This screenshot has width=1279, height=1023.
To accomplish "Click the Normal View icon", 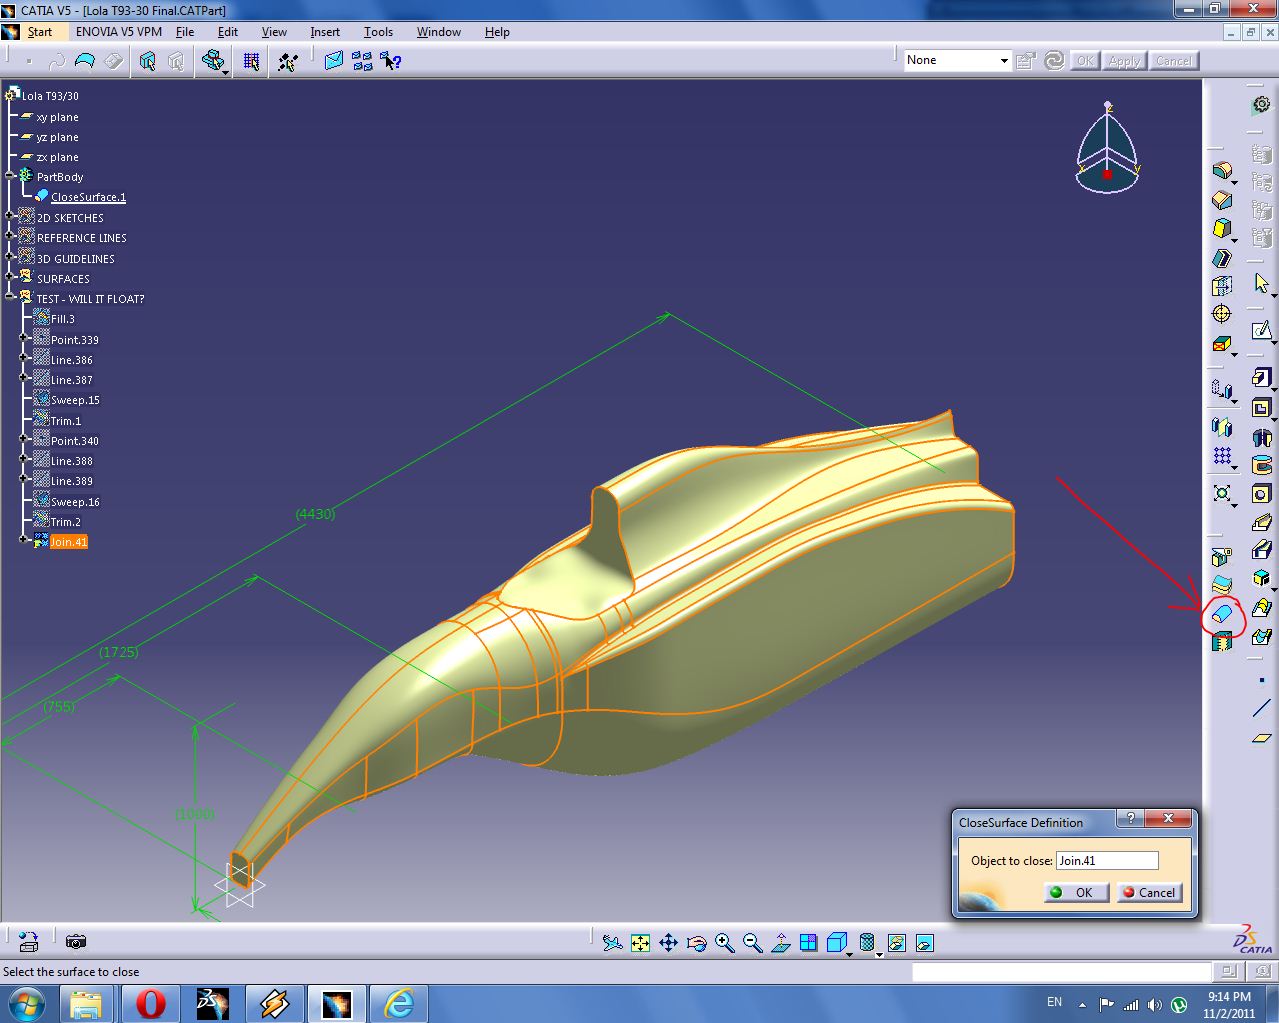I will pyautogui.click(x=781, y=943).
